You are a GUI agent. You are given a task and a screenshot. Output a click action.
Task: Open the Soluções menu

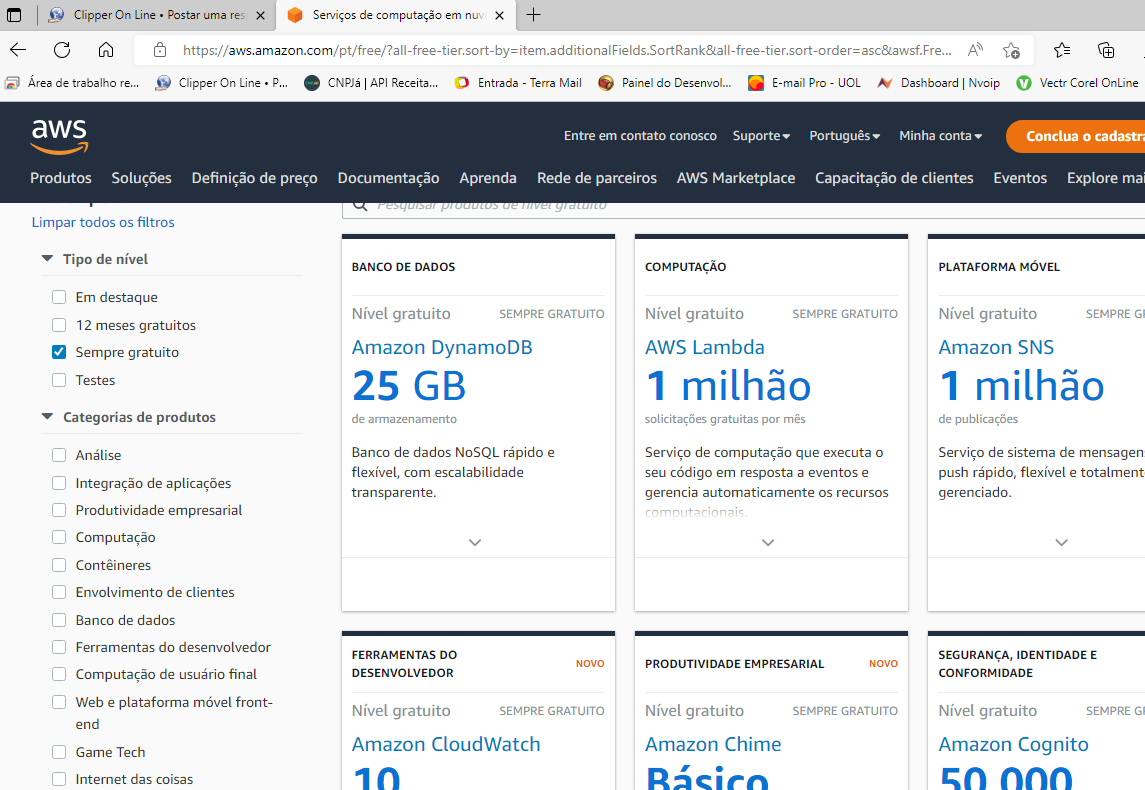(142, 178)
